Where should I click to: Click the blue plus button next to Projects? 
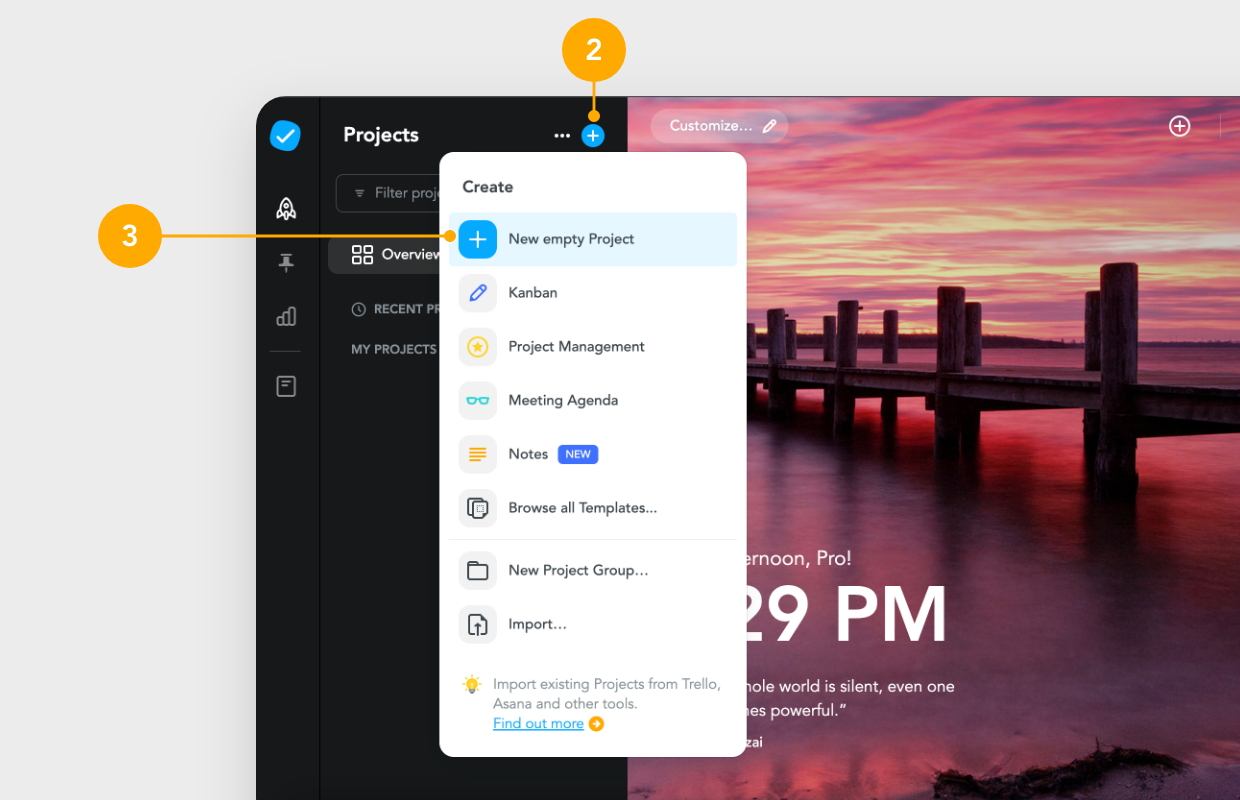[x=593, y=135]
